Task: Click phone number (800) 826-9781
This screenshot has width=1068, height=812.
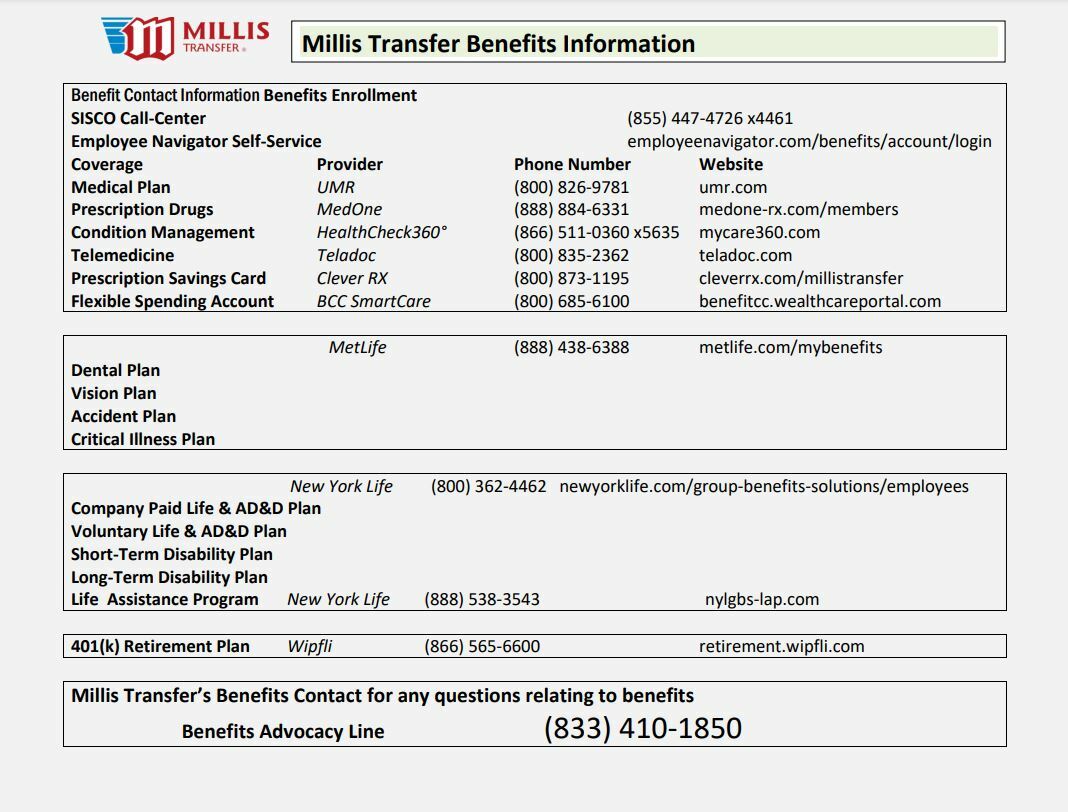Action: click(571, 187)
